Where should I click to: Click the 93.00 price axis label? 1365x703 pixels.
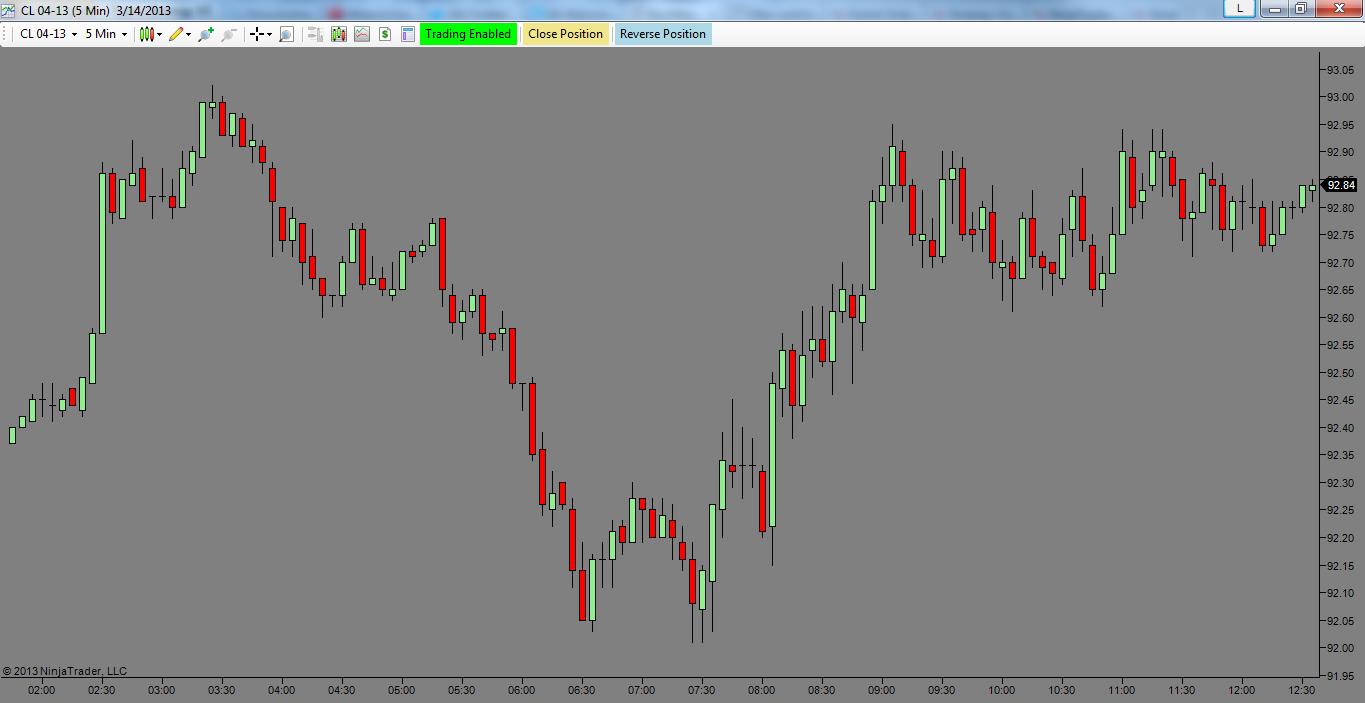pyautogui.click(x=1339, y=97)
